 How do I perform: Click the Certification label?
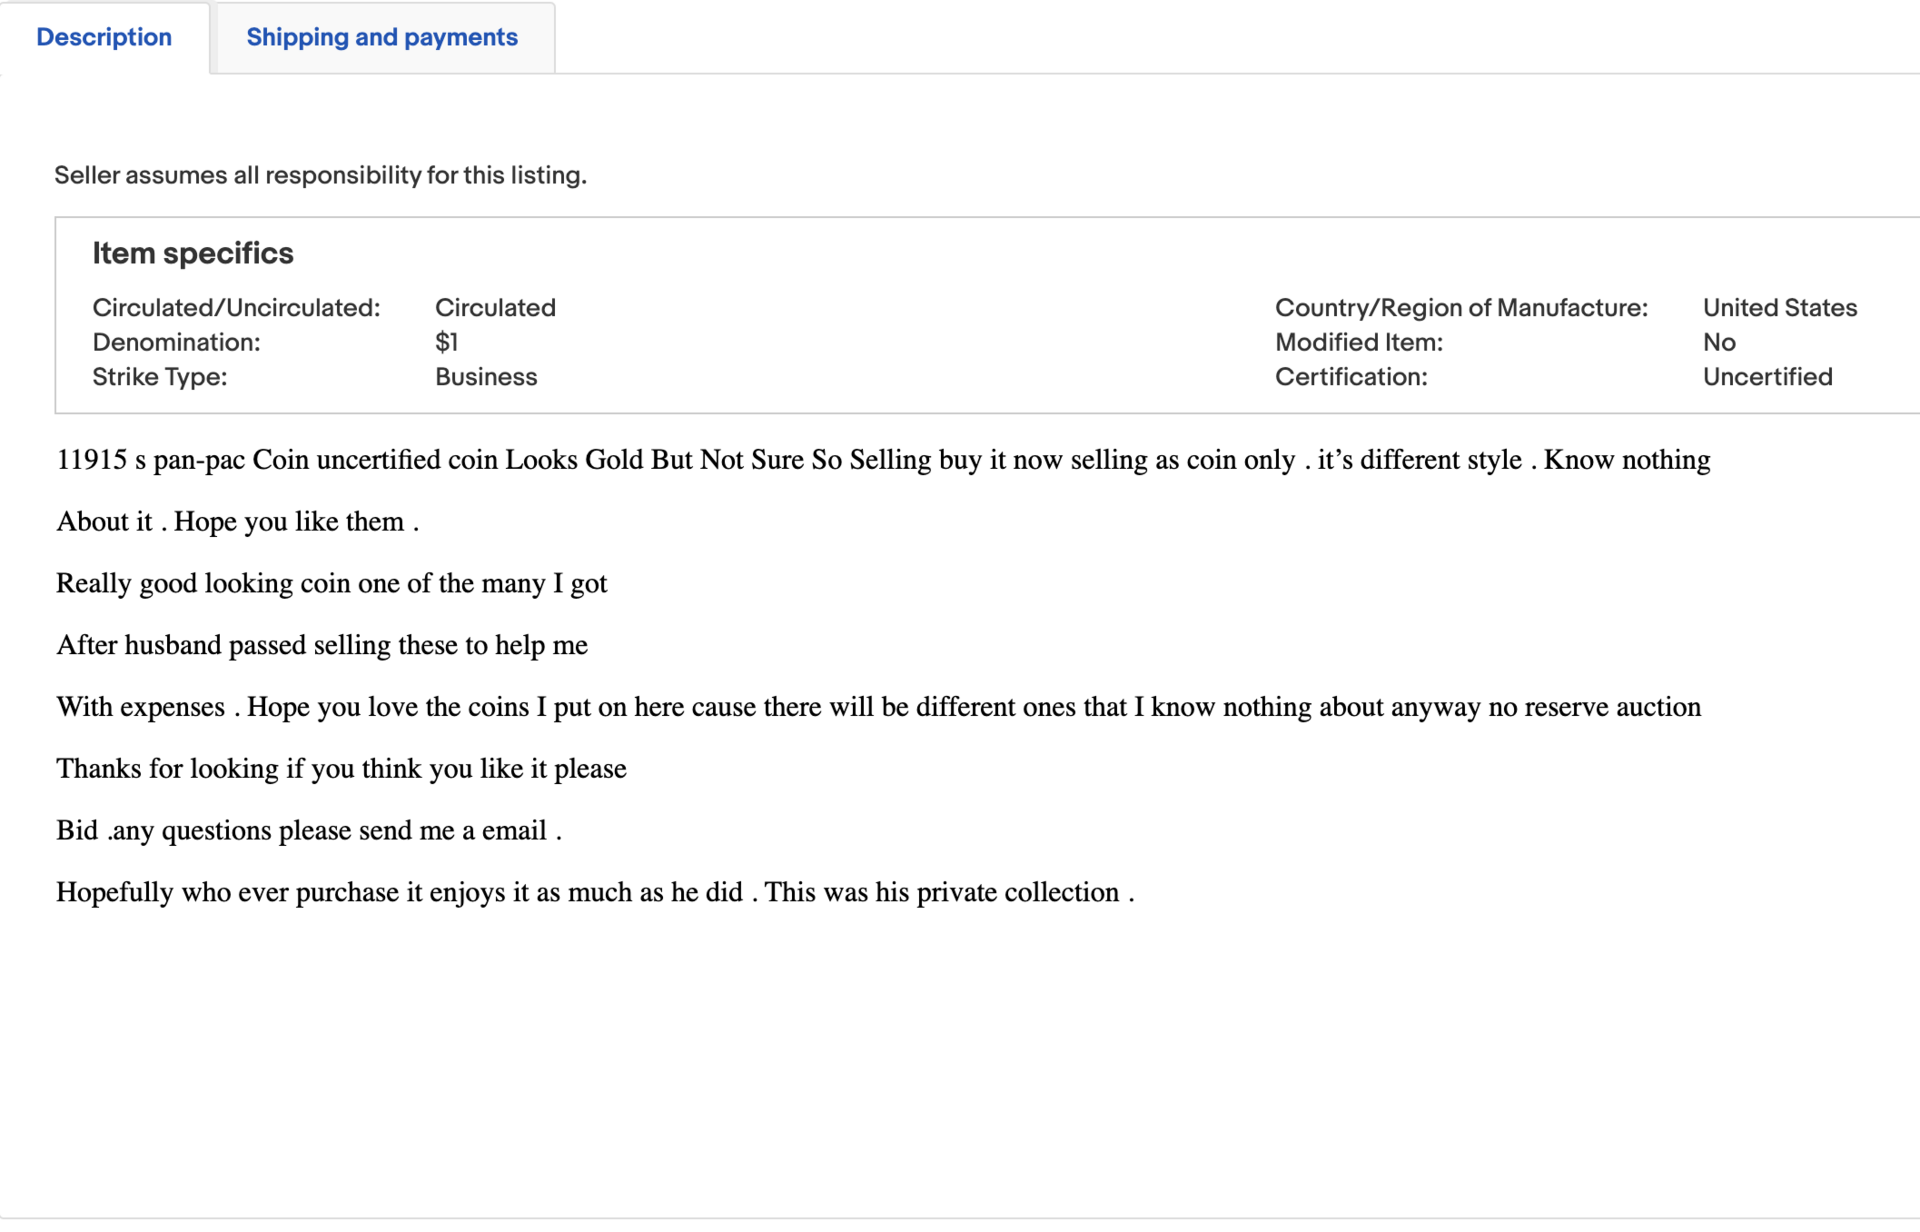(1351, 377)
